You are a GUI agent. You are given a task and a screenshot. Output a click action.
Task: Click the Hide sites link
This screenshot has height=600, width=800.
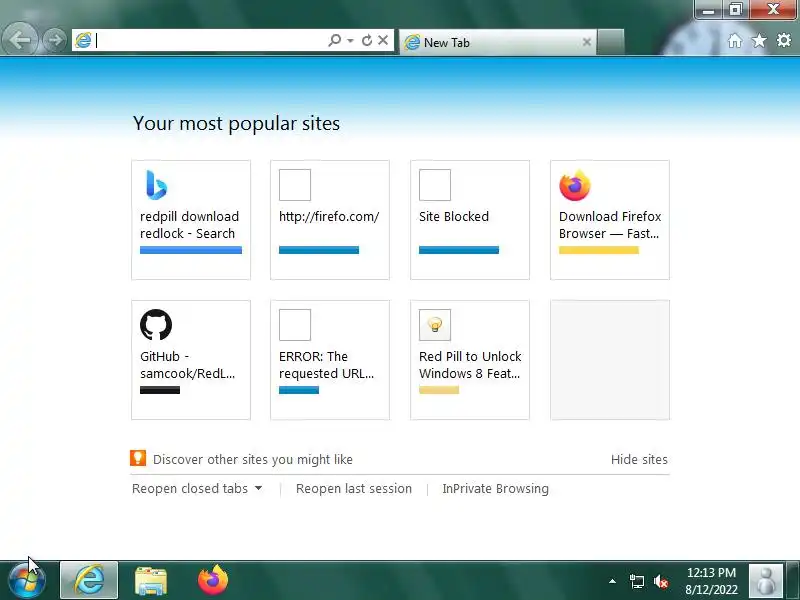point(639,459)
